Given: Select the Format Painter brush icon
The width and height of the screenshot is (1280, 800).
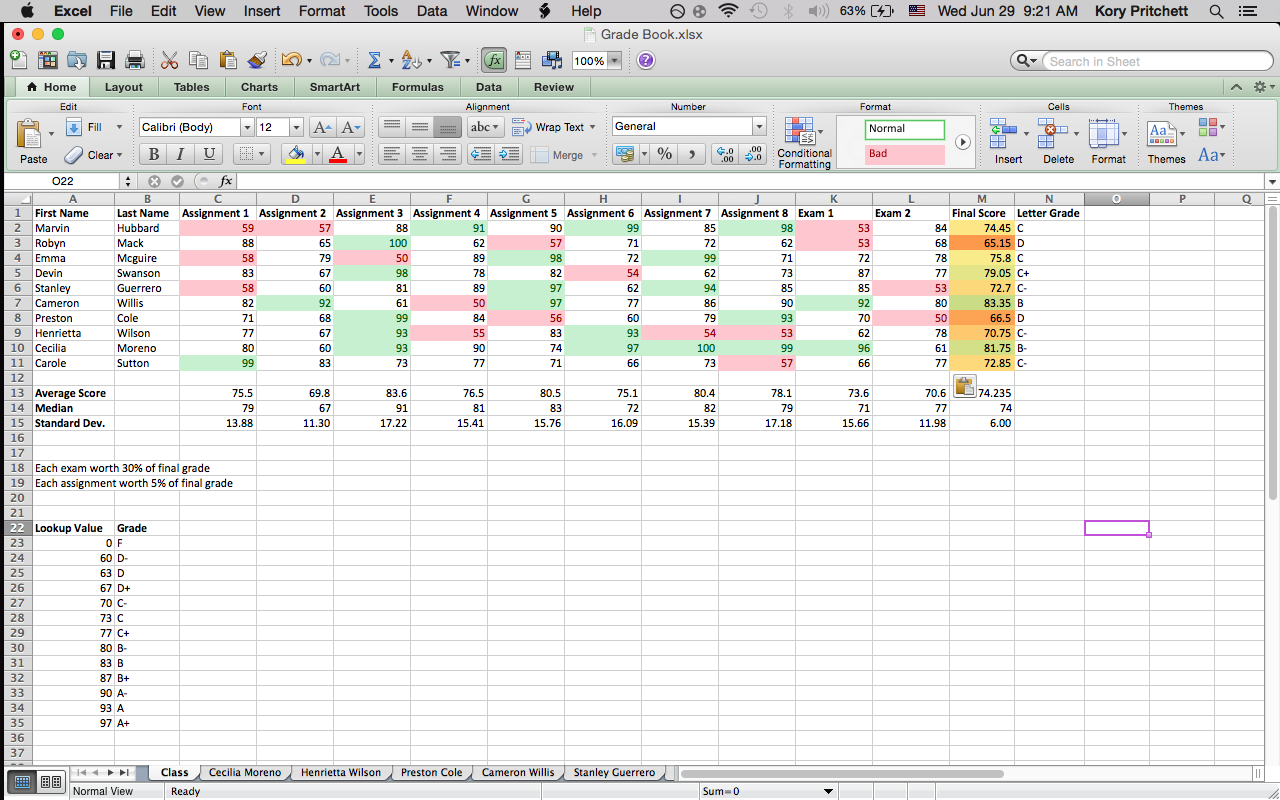Looking at the screenshot, I should pos(257,61).
